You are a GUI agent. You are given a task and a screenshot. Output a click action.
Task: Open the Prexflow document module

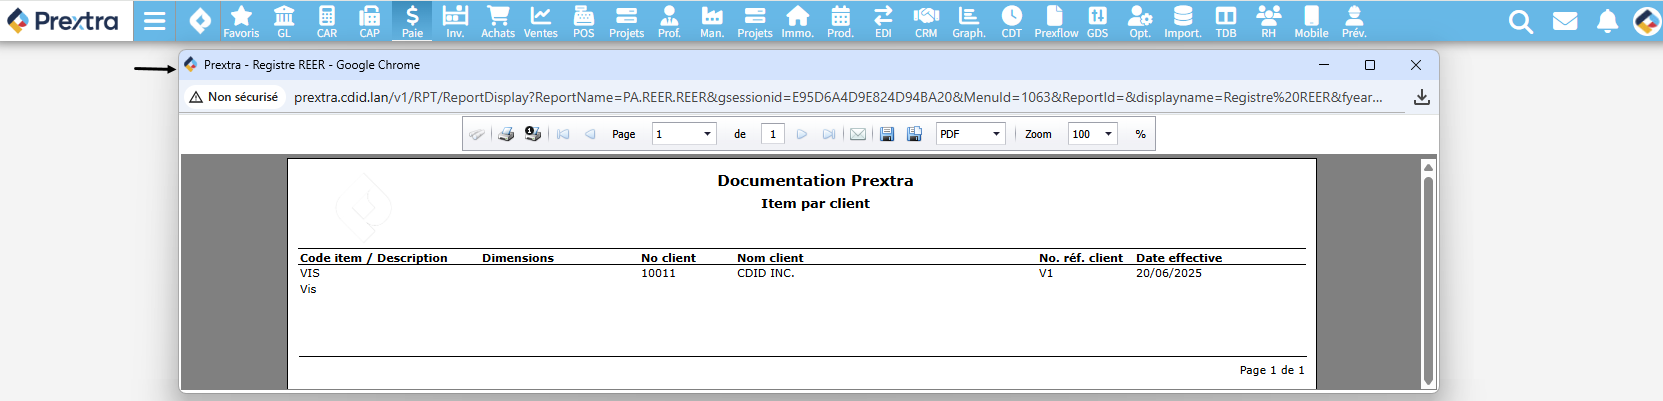(1056, 20)
